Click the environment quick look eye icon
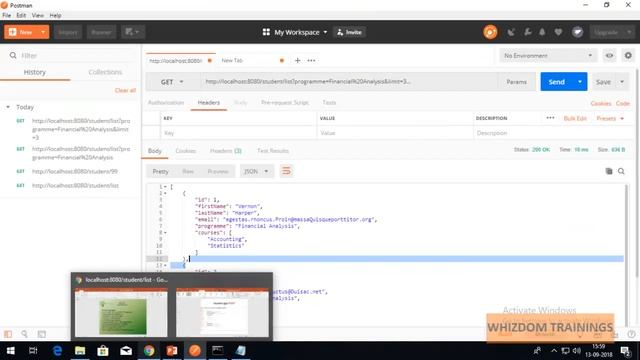 pos(609,56)
